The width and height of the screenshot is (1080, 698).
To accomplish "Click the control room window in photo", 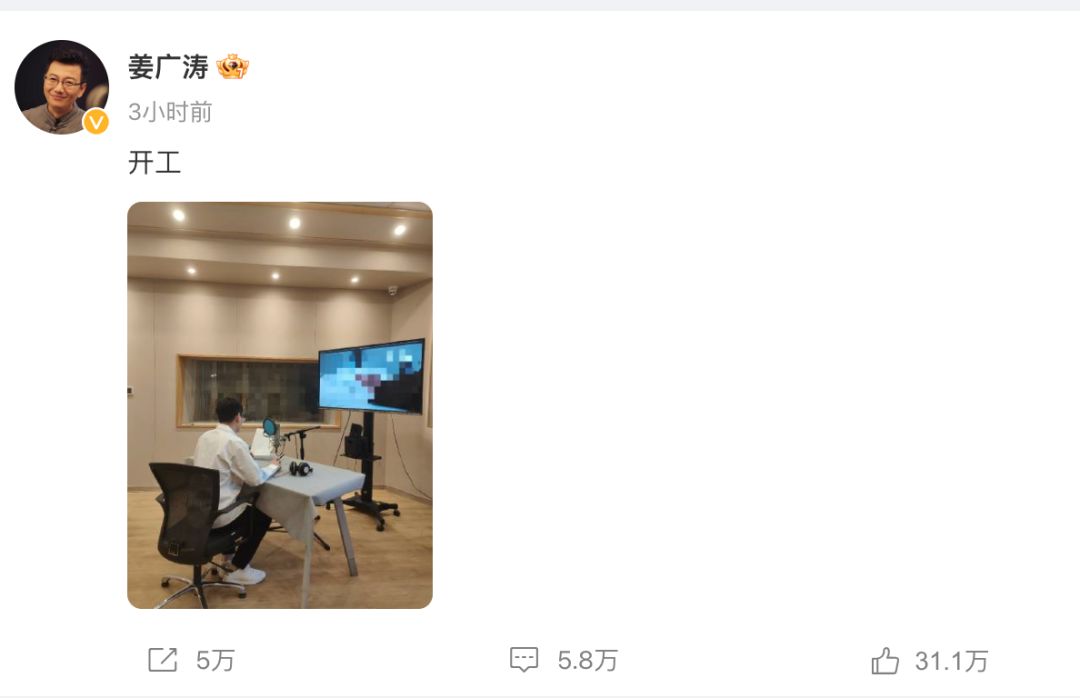I will tap(250, 391).
